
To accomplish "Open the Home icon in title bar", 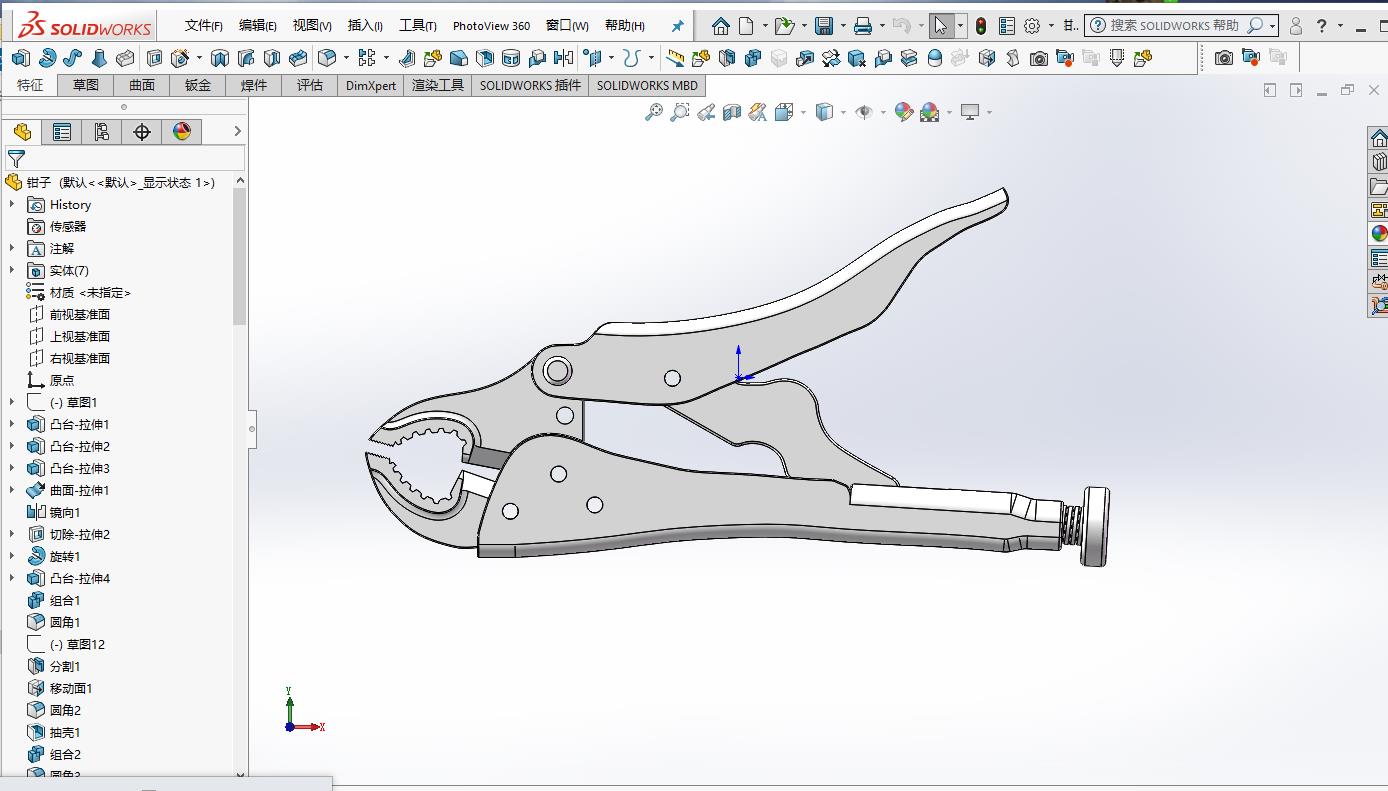I will coord(720,26).
